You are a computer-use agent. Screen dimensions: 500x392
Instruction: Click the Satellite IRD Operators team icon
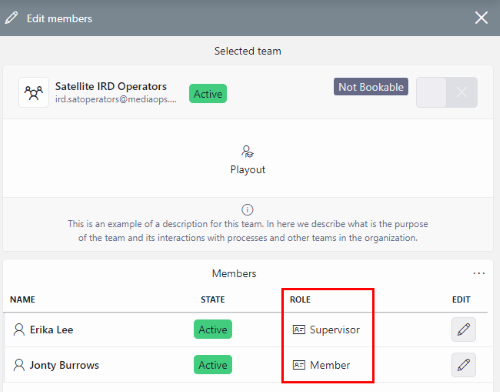point(33,93)
